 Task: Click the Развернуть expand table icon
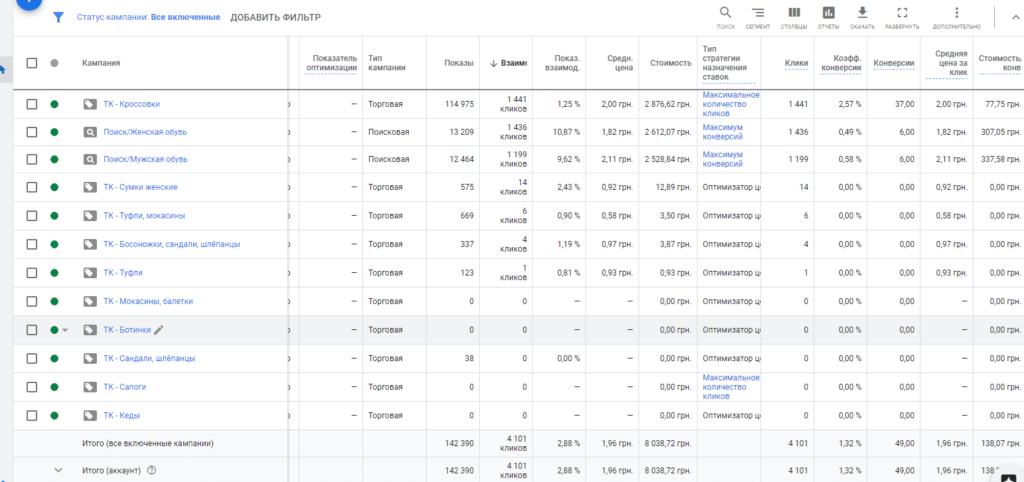click(x=903, y=18)
